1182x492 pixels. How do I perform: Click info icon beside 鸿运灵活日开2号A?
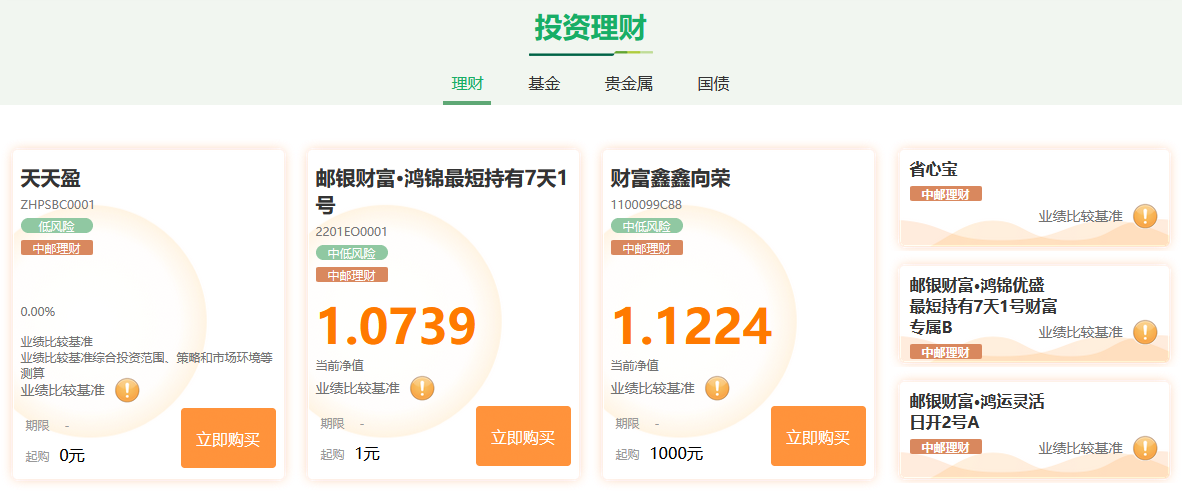(x=1145, y=448)
